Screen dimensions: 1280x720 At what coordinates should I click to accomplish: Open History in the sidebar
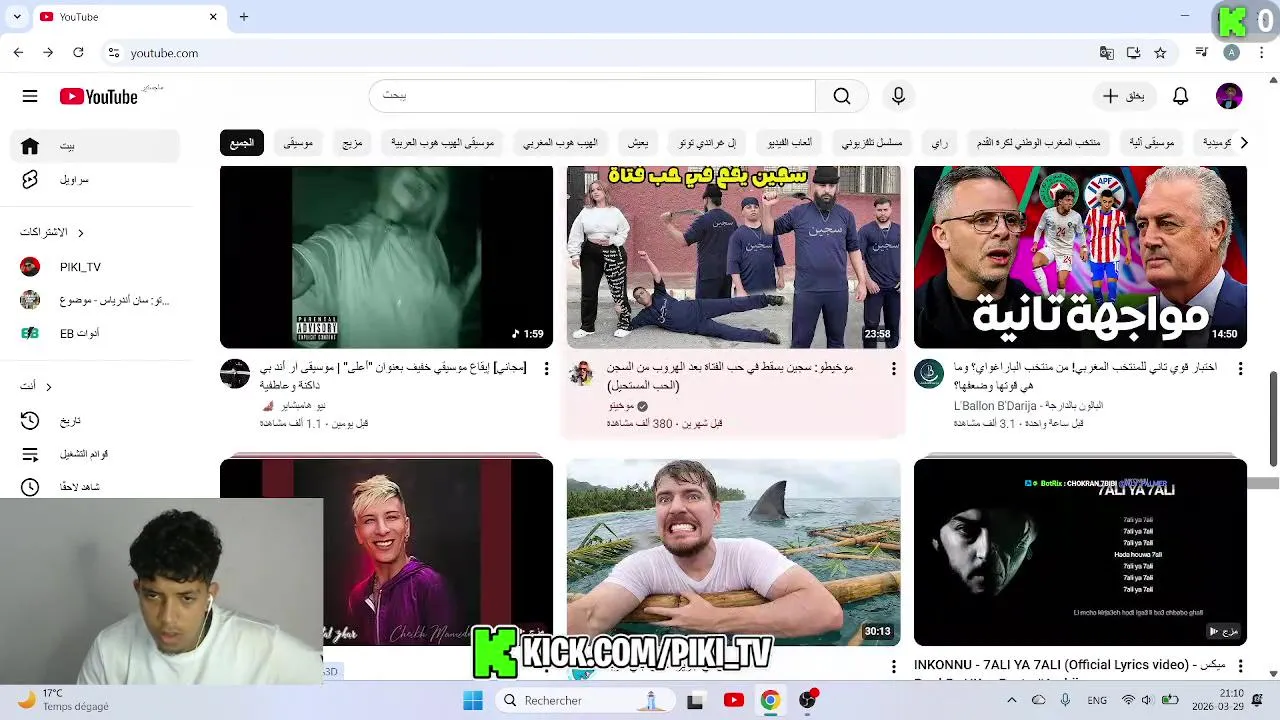click(x=95, y=421)
